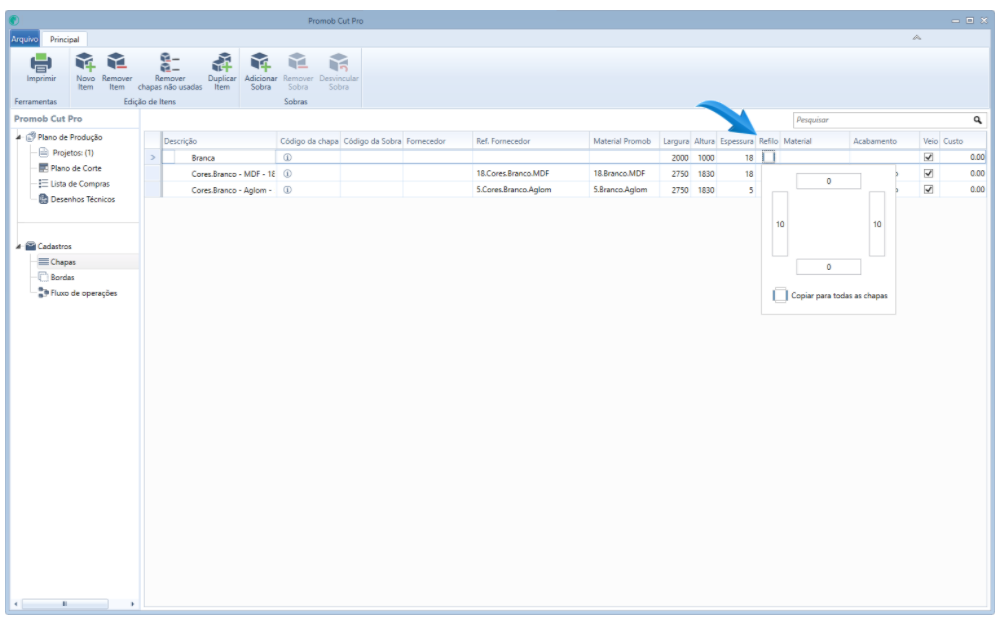Viewport: 1004px width, 623px height.
Task: Select Lista de Compras in sidebar
Action: [81, 184]
